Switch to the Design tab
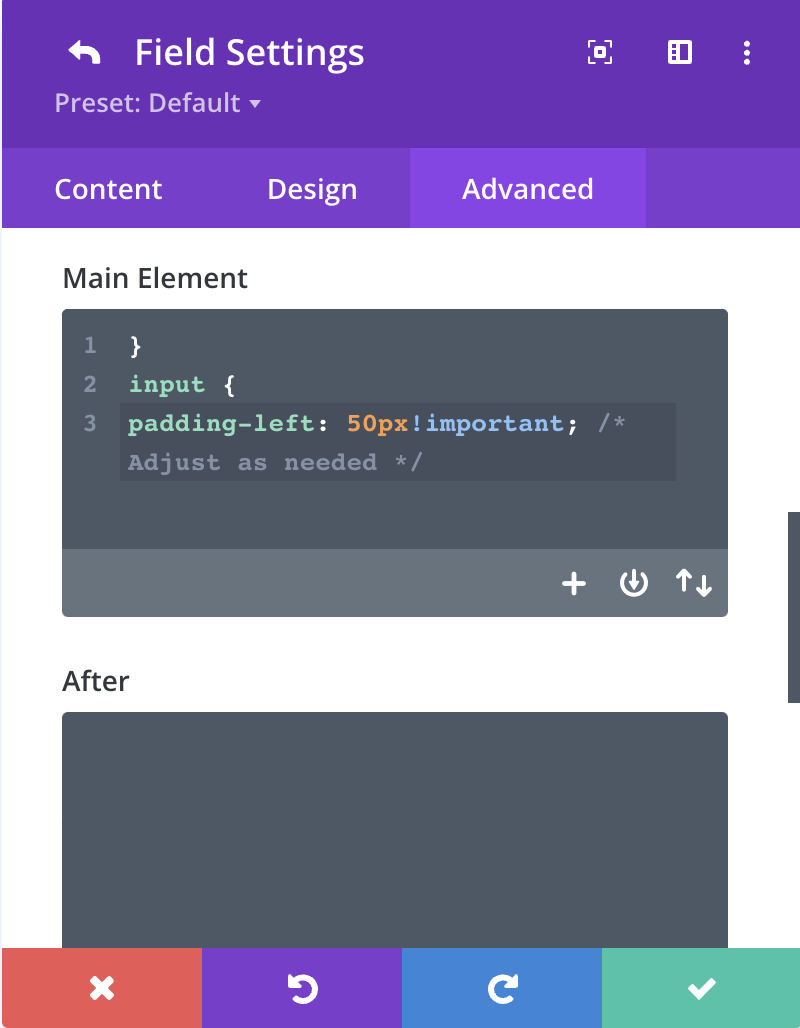The height and width of the screenshot is (1028, 800). [312, 189]
